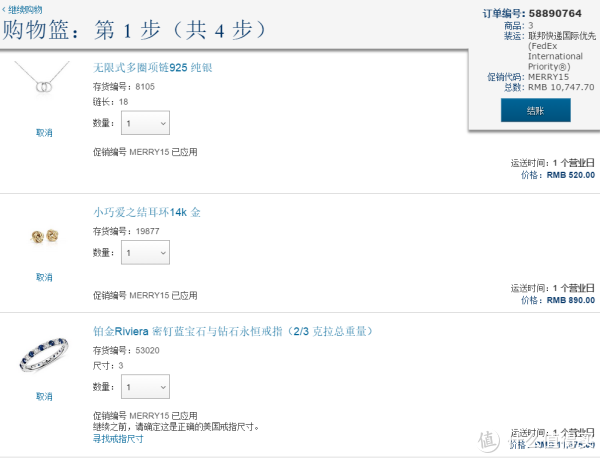Open the 小巧爱之结耳环14k 金 product link
Viewport: 600px width, 458px height.
[147, 212]
